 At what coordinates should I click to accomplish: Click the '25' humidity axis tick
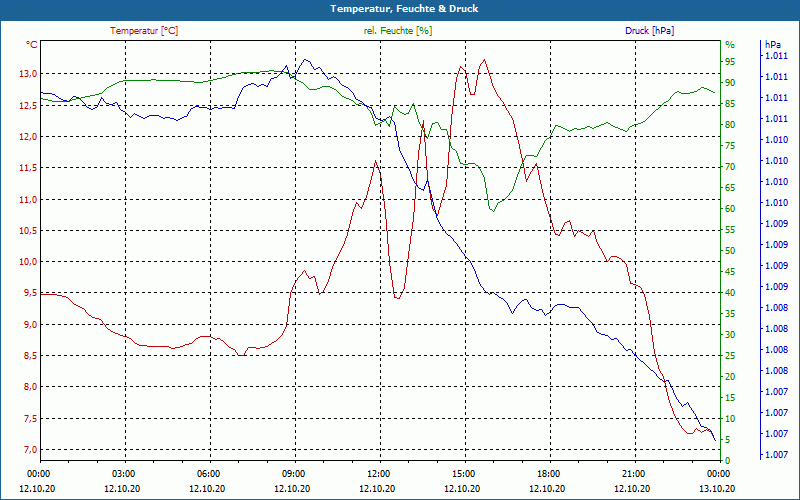tap(730, 356)
